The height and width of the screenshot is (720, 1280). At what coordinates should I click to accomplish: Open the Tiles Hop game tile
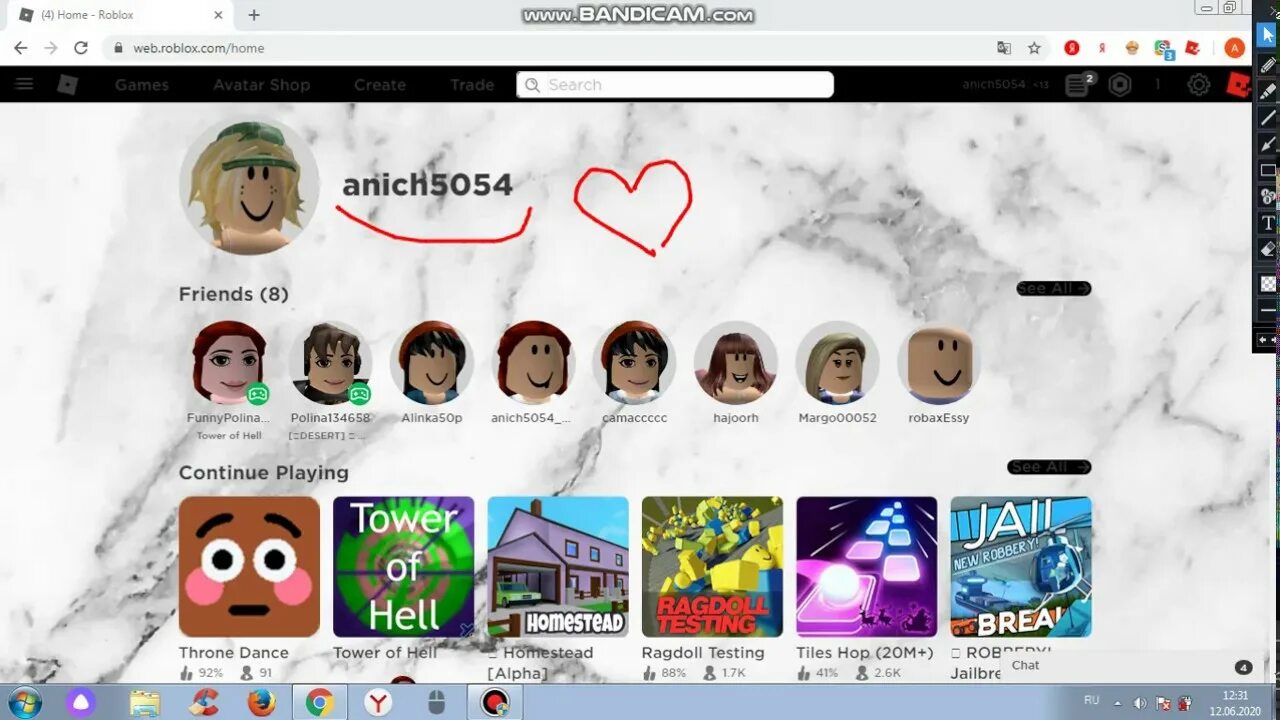coord(867,567)
